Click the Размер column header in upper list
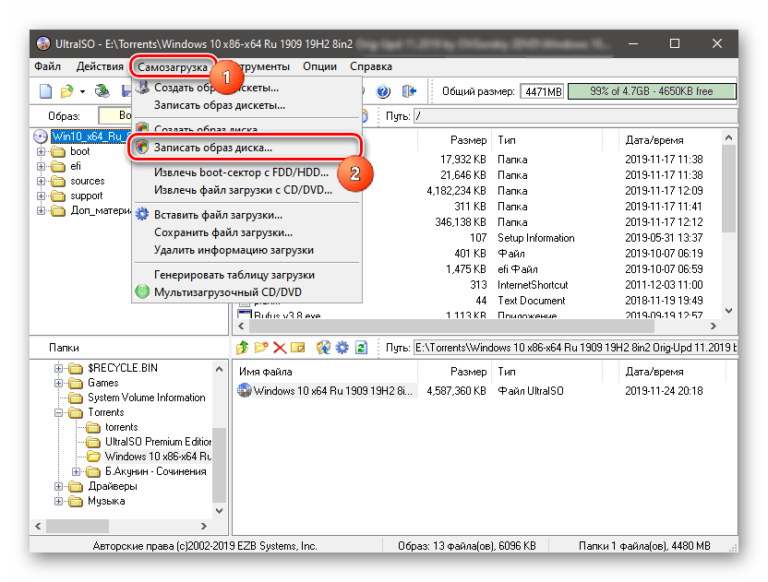This screenshot has height=582, width=768. pos(468,140)
